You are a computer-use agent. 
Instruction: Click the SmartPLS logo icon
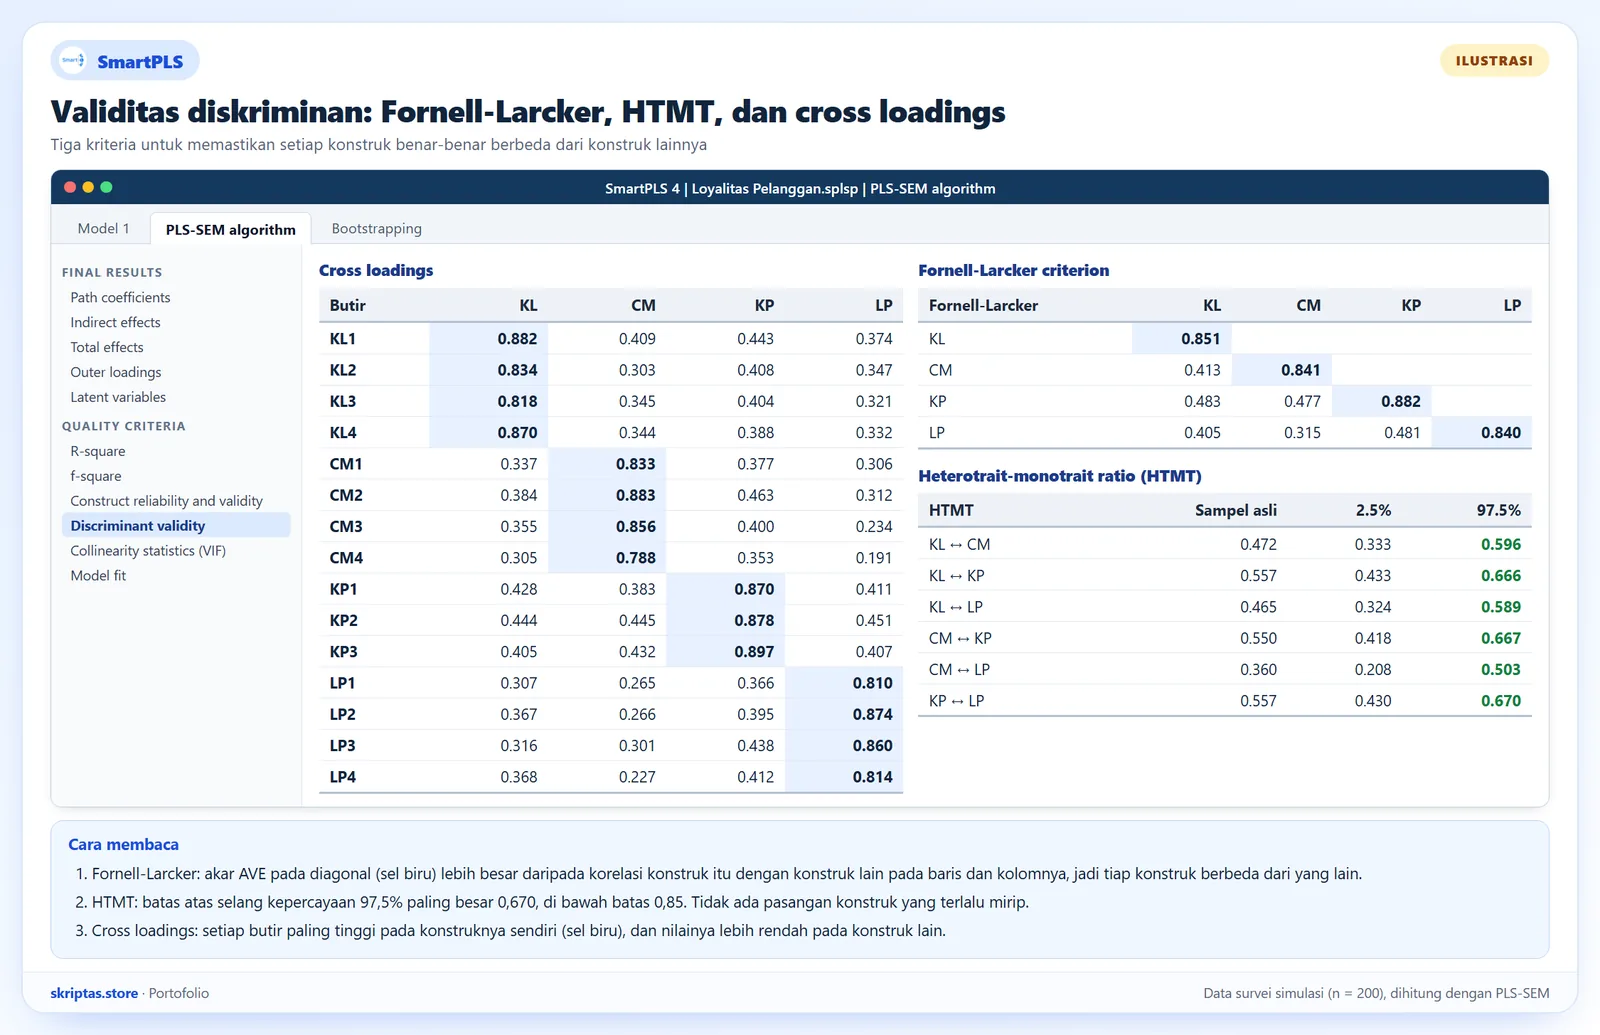(x=73, y=61)
